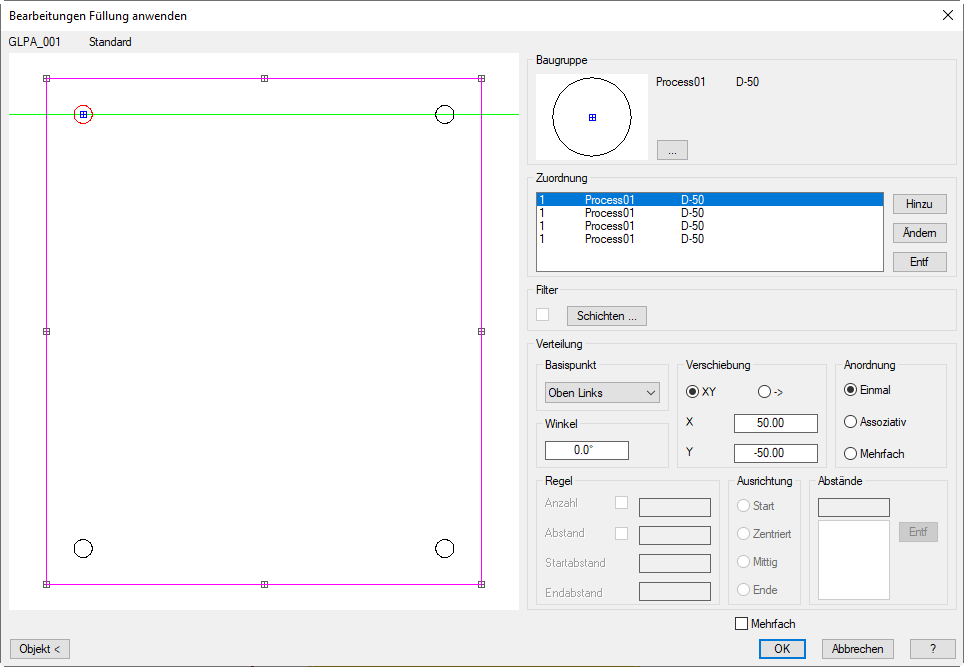Click the selected red hole marker top-left
964x667 pixels.
83,115
